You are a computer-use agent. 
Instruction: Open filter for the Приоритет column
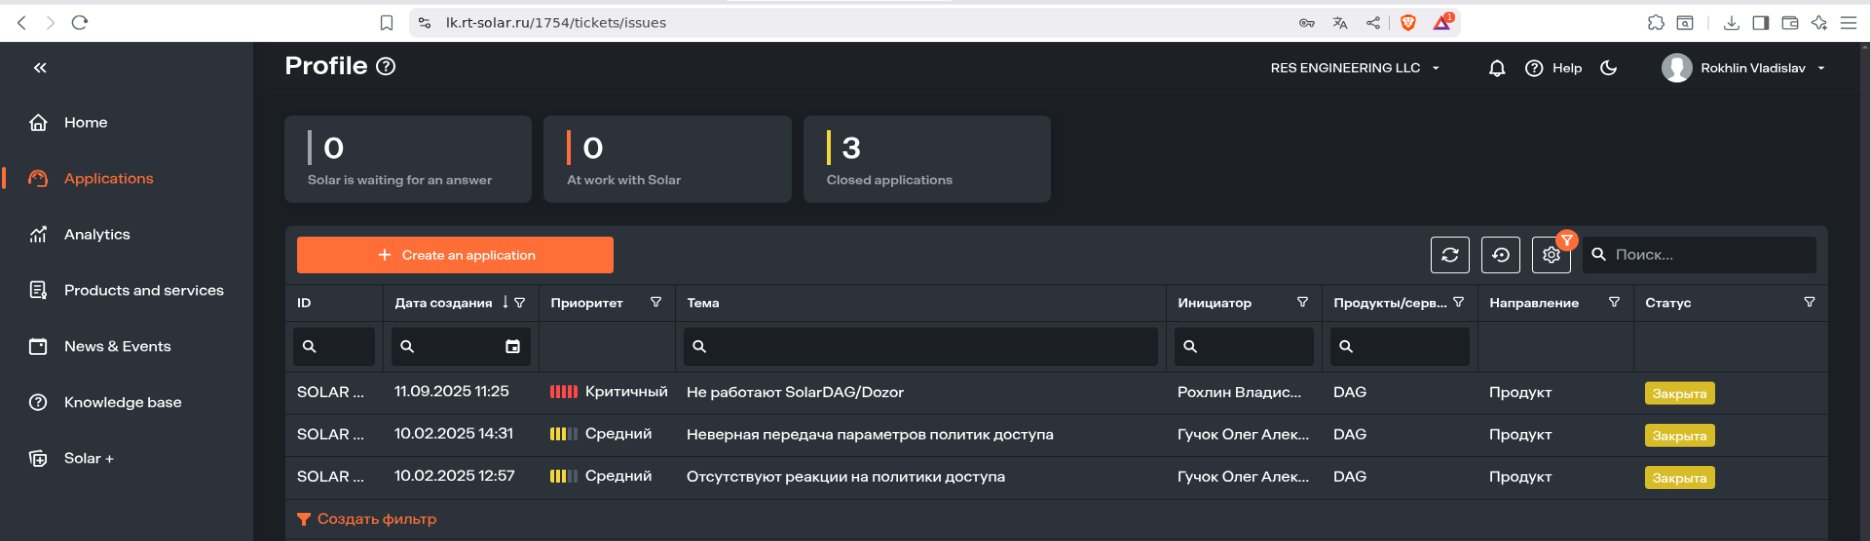click(x=655, y=302)
